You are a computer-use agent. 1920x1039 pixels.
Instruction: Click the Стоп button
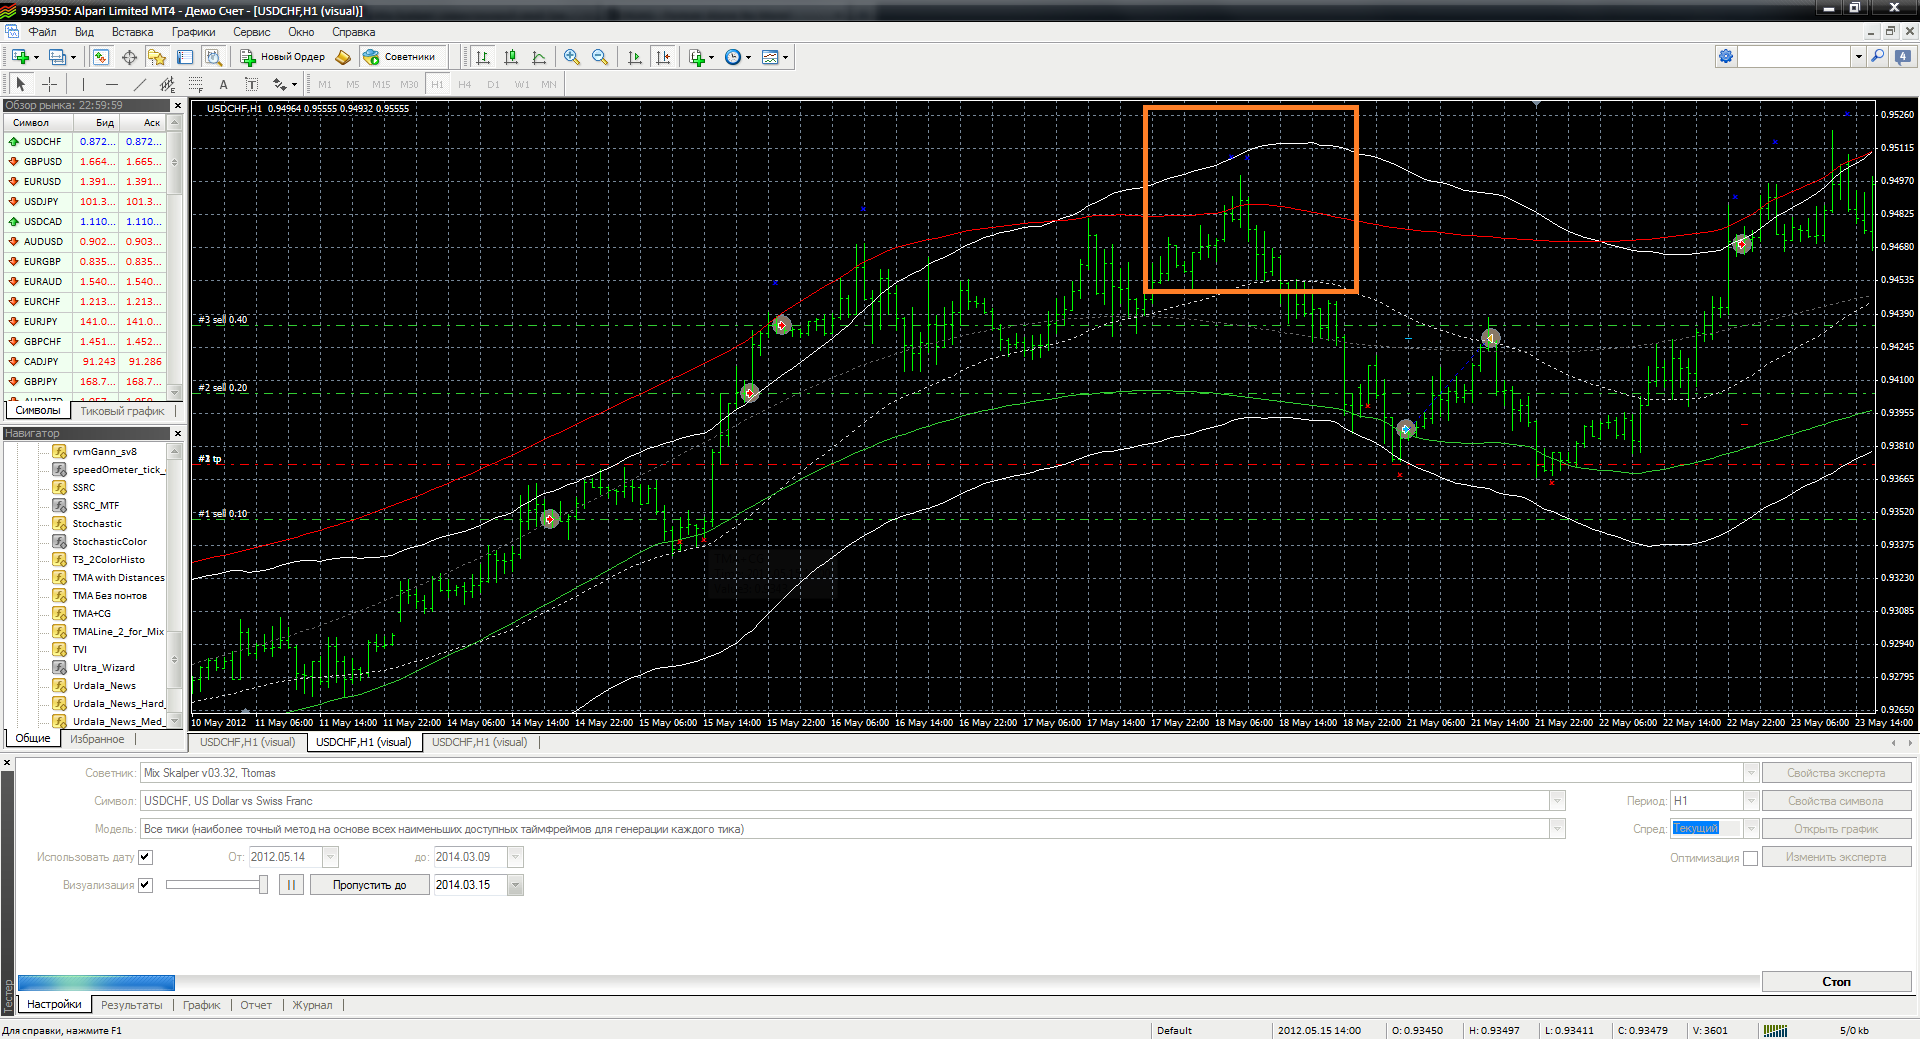point(1836,982)
